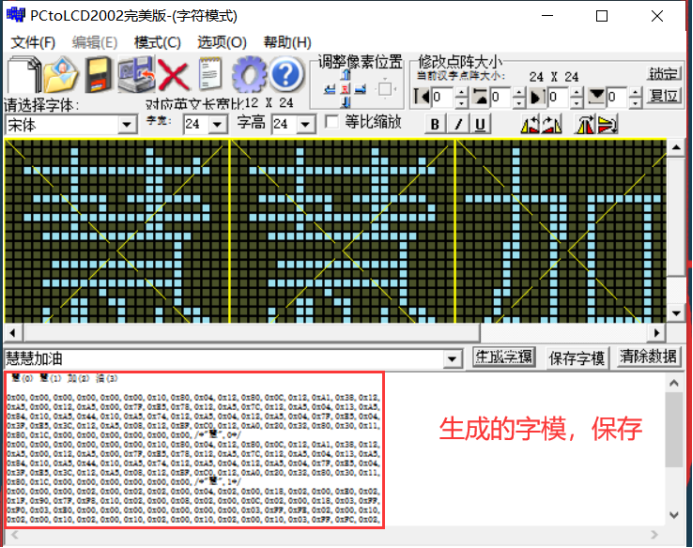Toggle Underline (U) formatting
Viewport: 693px width, 548px height.
click(480, 124)
